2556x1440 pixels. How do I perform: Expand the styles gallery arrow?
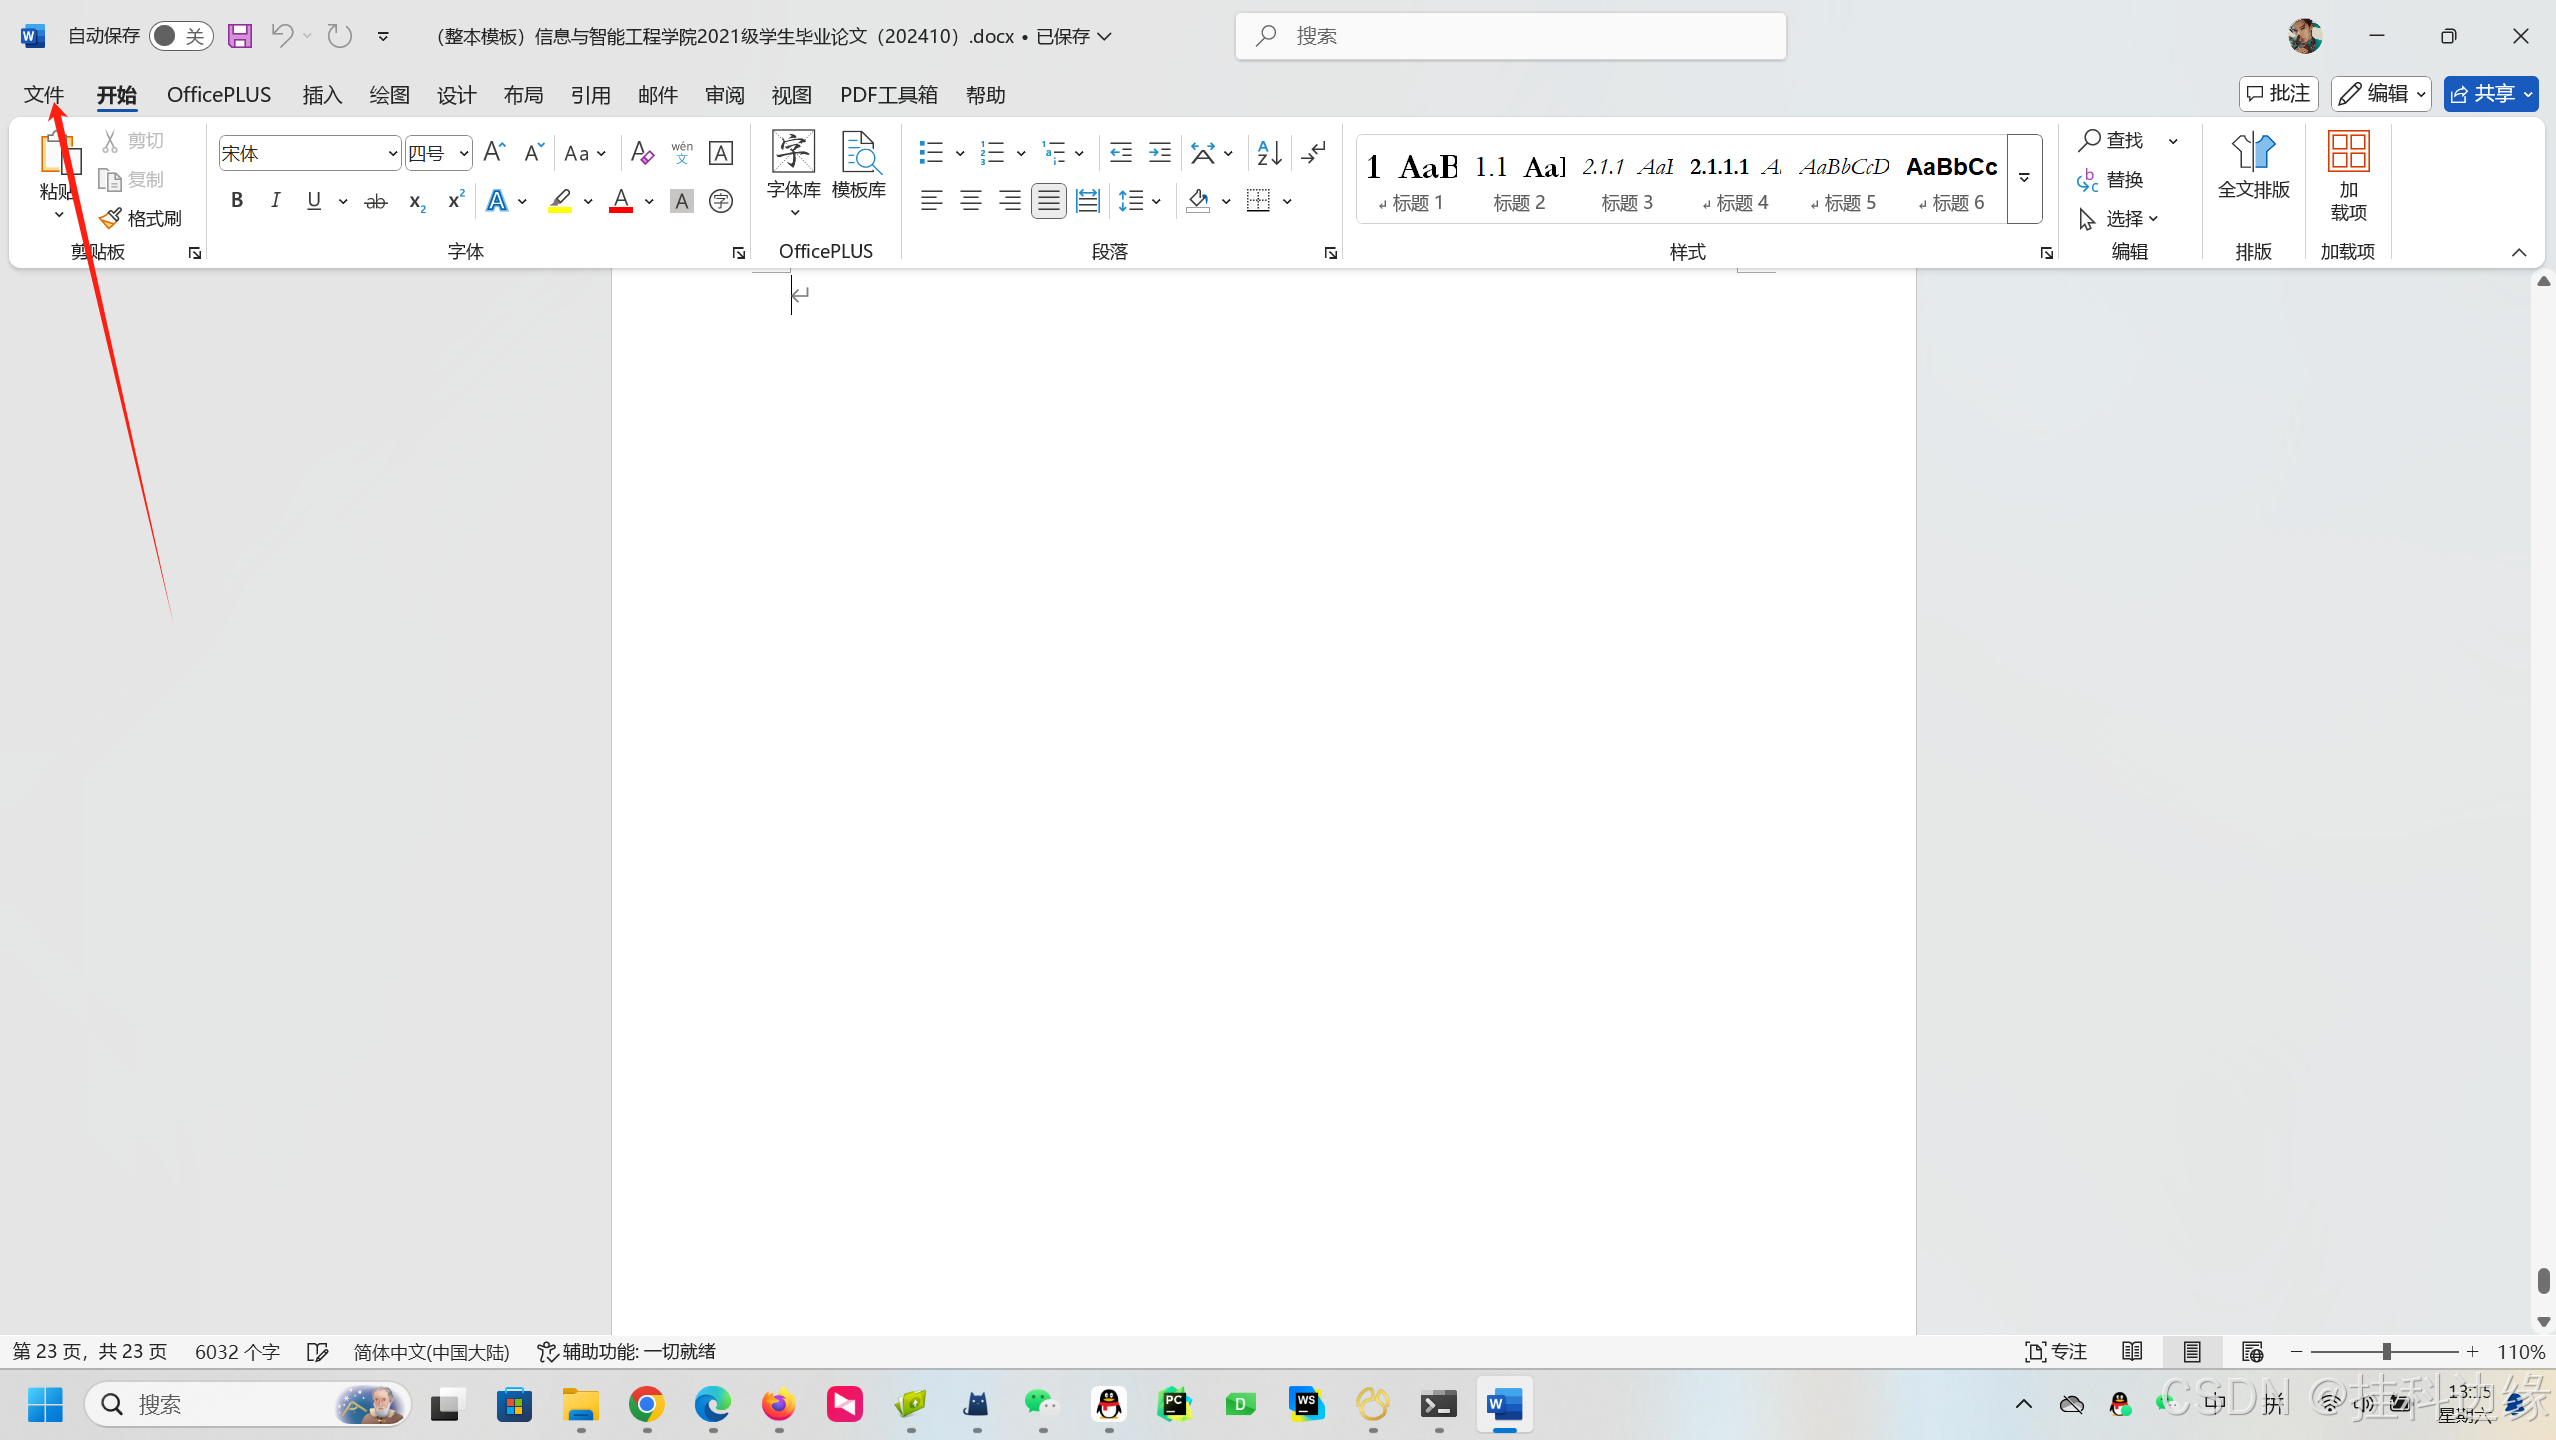(2024, 179)
